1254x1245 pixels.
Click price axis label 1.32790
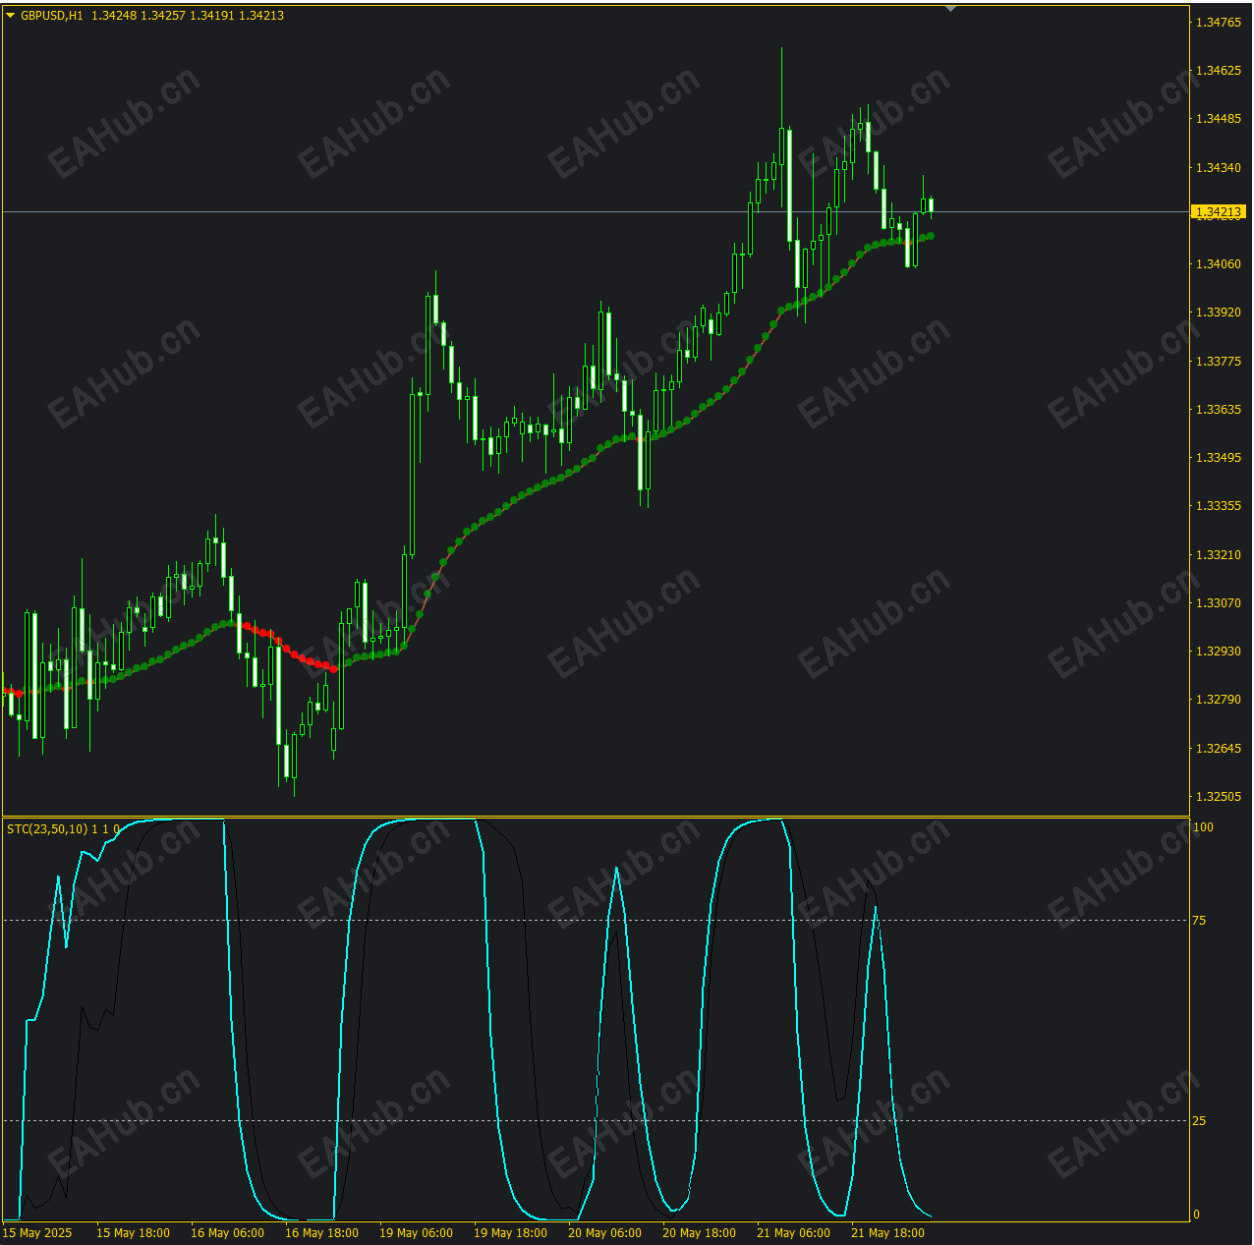point(1218,699)
